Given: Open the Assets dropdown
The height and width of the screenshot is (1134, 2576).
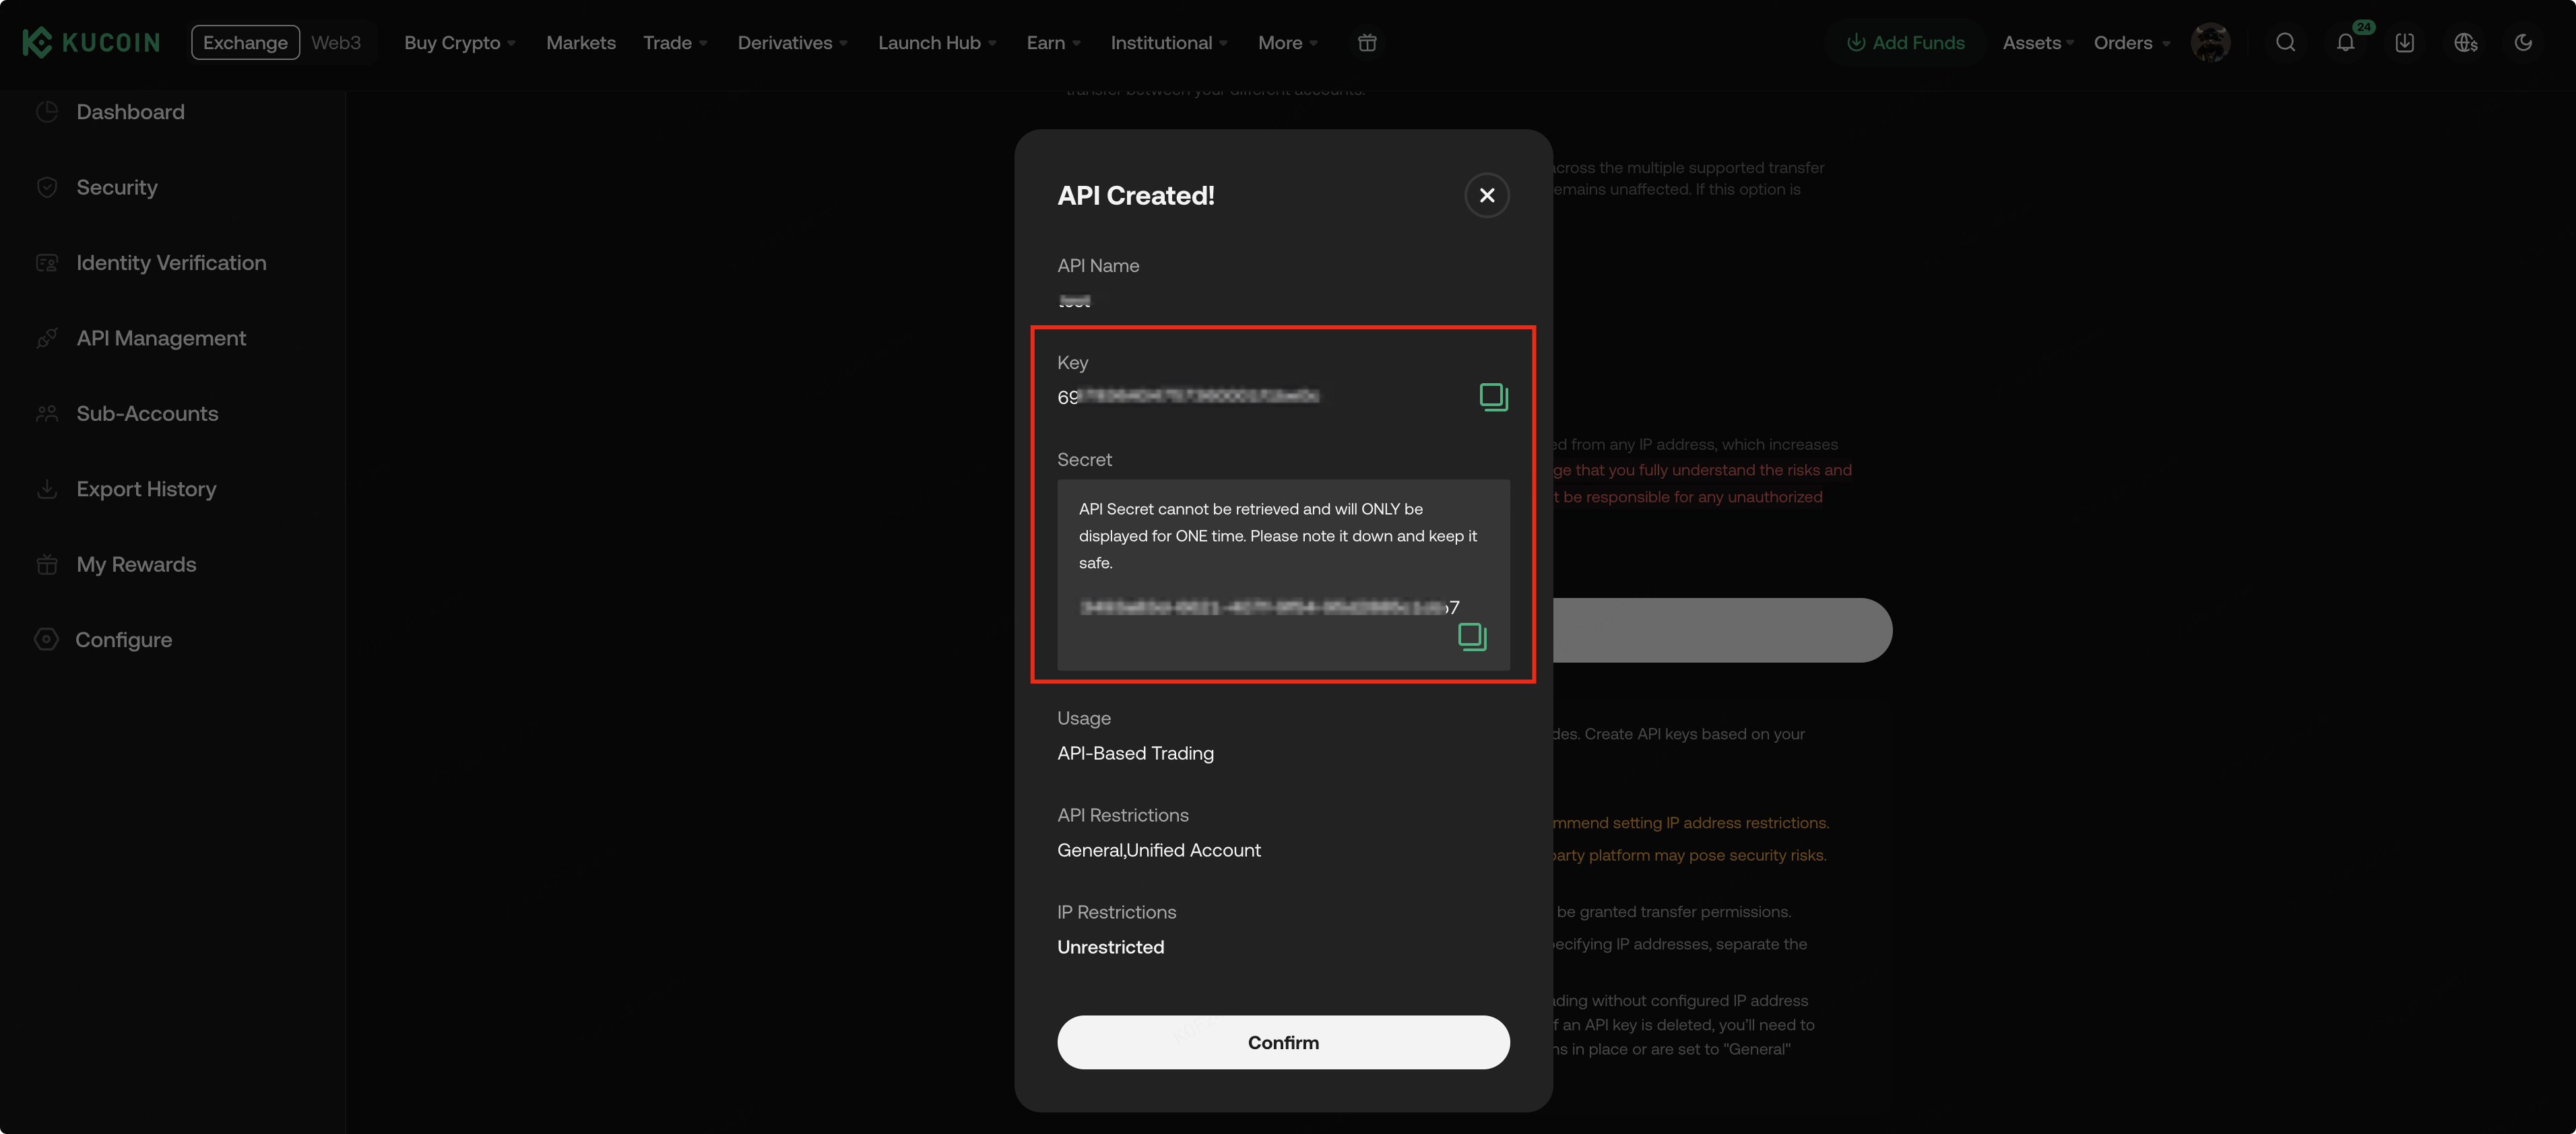Looking at the screenshot, I should click(x=2037, y=42).
